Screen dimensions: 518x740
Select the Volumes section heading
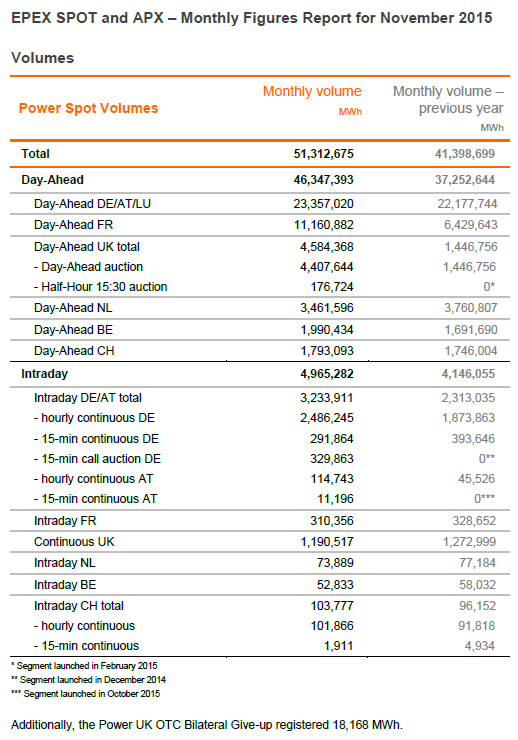[42, 58]
